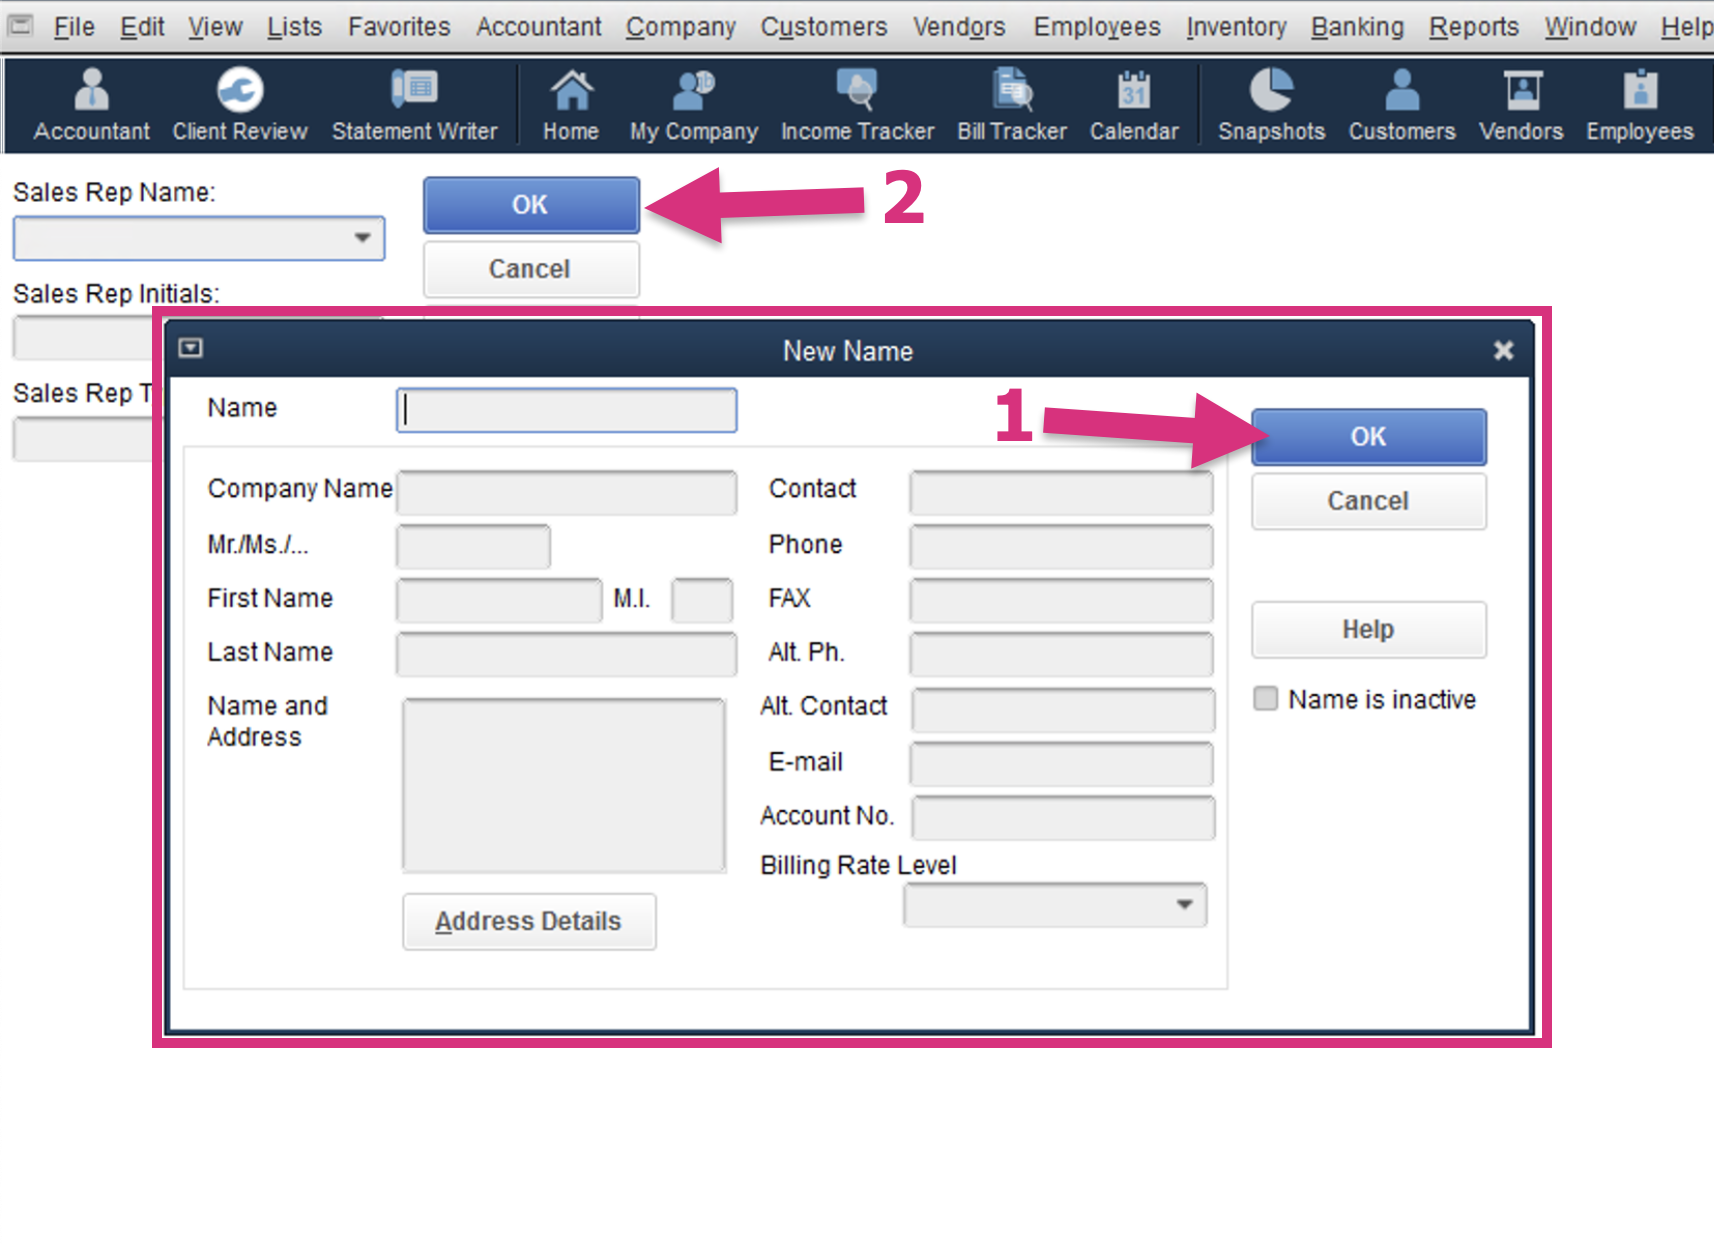Check the Name is inactive box

tap(1266, 699)
